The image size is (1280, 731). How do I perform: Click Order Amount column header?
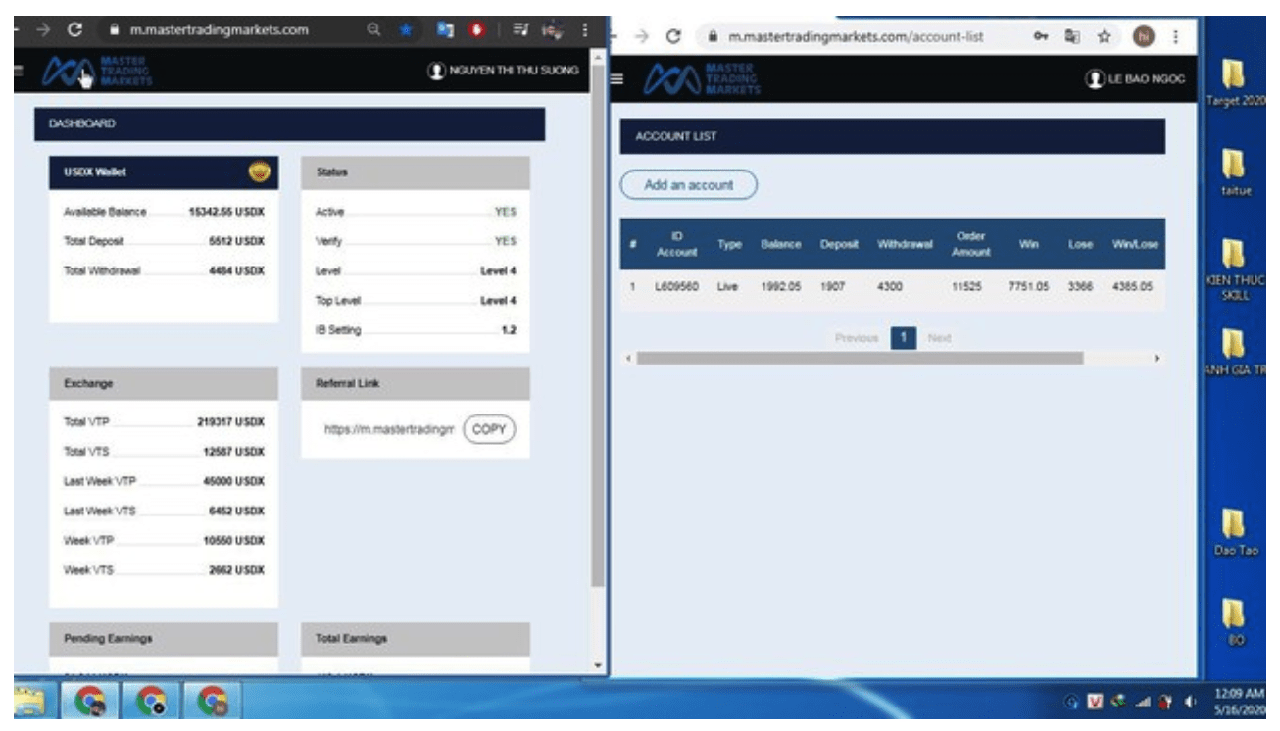[x=971, y=245]
